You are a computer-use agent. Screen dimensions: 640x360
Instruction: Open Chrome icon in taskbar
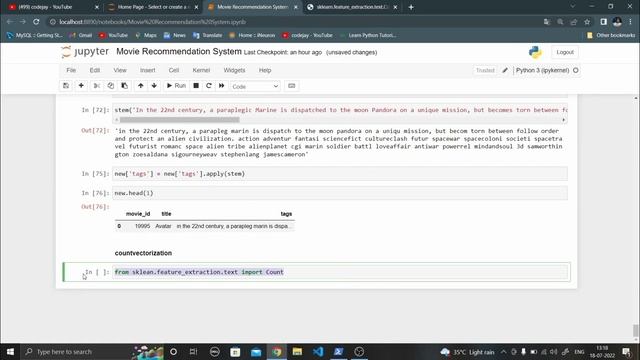[x=277, y=351]
